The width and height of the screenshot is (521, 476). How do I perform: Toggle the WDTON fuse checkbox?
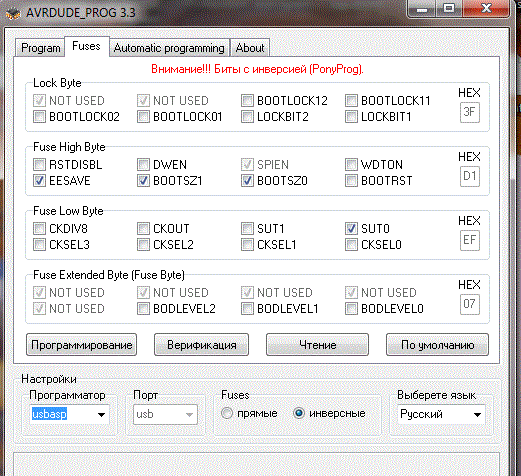[x=351, y=164]
